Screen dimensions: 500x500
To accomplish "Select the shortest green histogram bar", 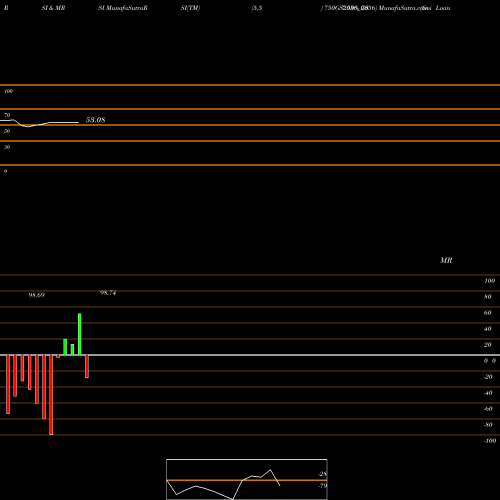I will 72,350.
